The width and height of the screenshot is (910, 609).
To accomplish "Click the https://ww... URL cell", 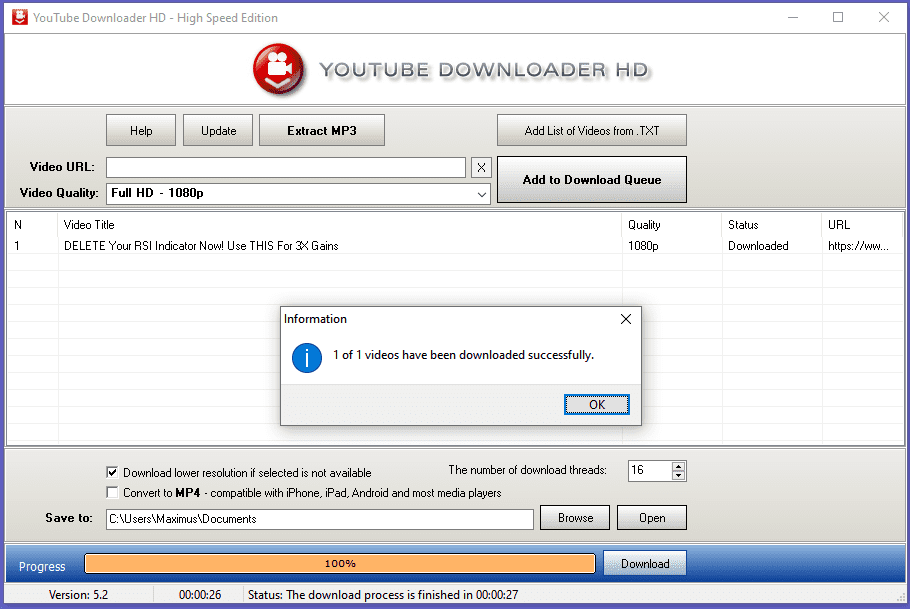I will tap(858, 246).
